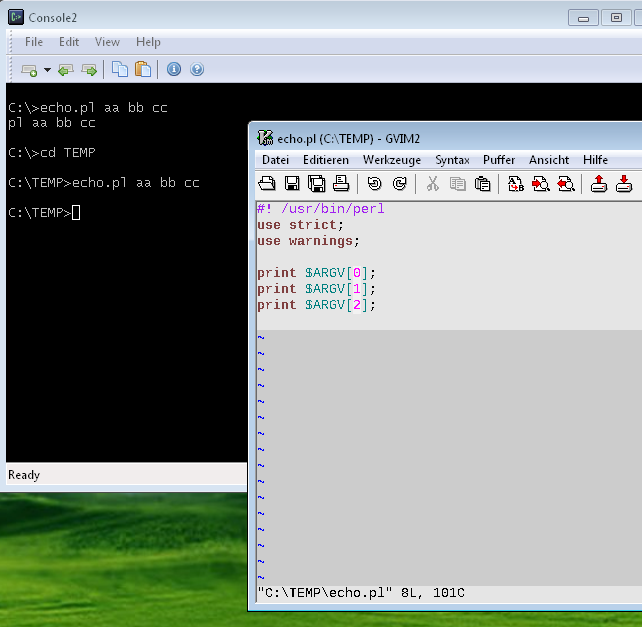The height and width of the screenshot is (627, 642).
Task: Open the Editieren menu in GVIM
Action: pyautogui.click(x=326, y=160)
